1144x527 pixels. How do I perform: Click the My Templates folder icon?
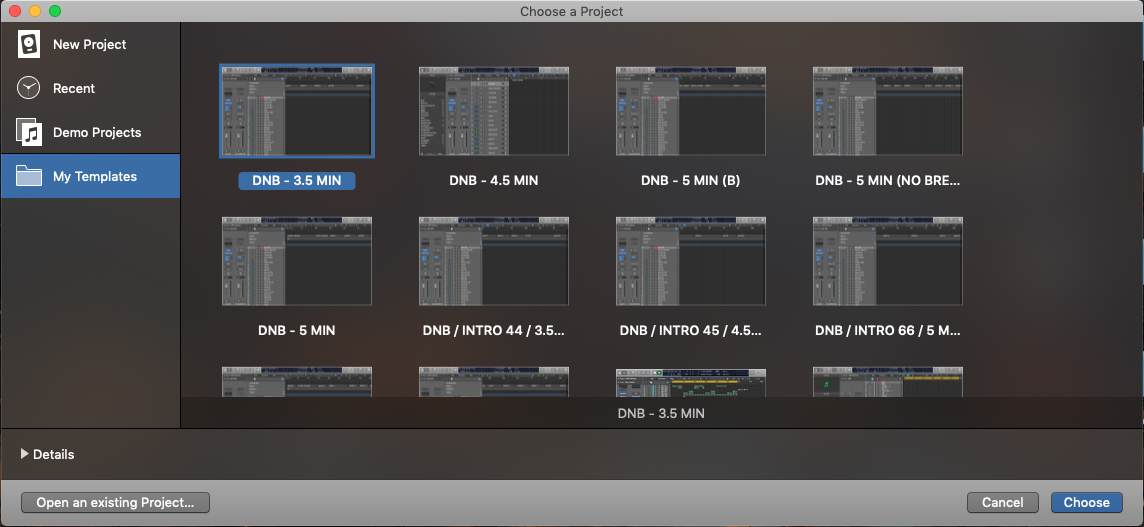(x=29, y=176)
